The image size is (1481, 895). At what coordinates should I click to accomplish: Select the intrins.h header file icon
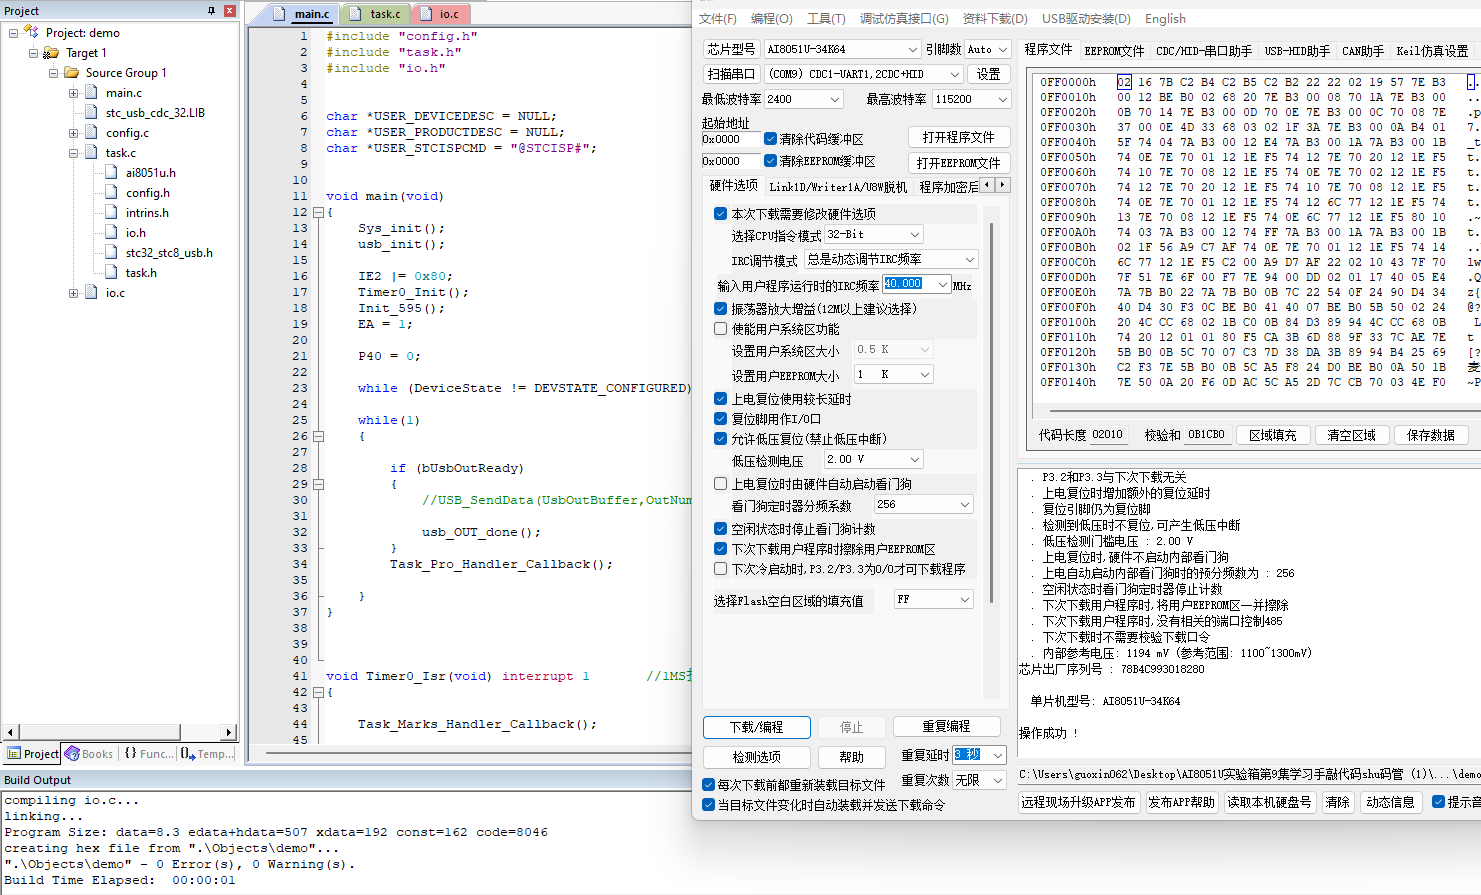click(112, 213)
